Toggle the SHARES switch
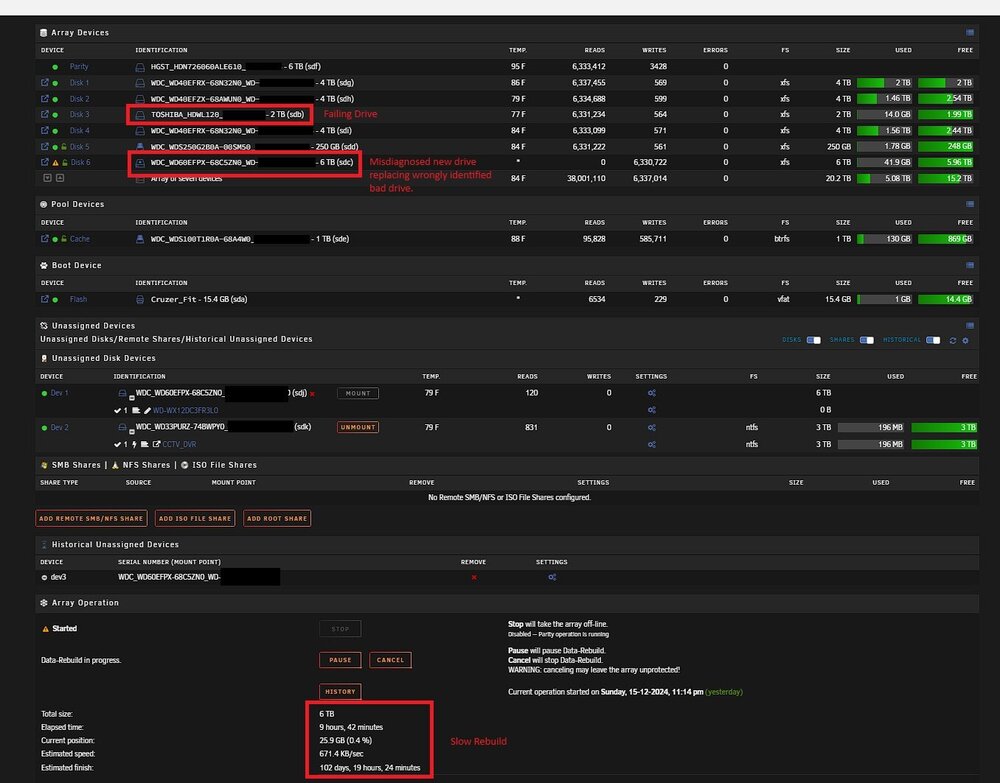 click(867, 340)
